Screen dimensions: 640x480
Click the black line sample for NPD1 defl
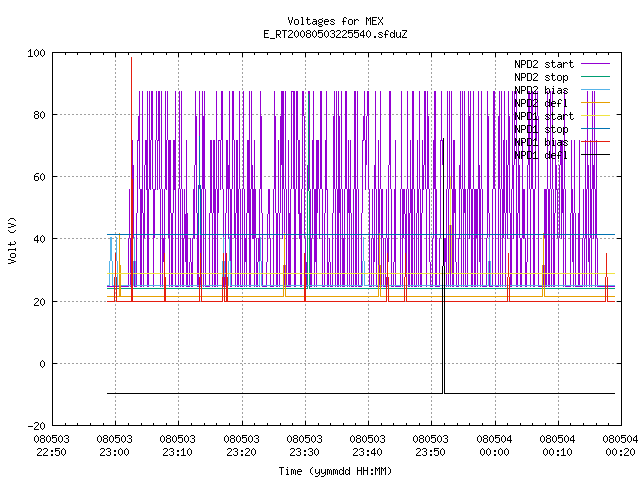[596, 155]
